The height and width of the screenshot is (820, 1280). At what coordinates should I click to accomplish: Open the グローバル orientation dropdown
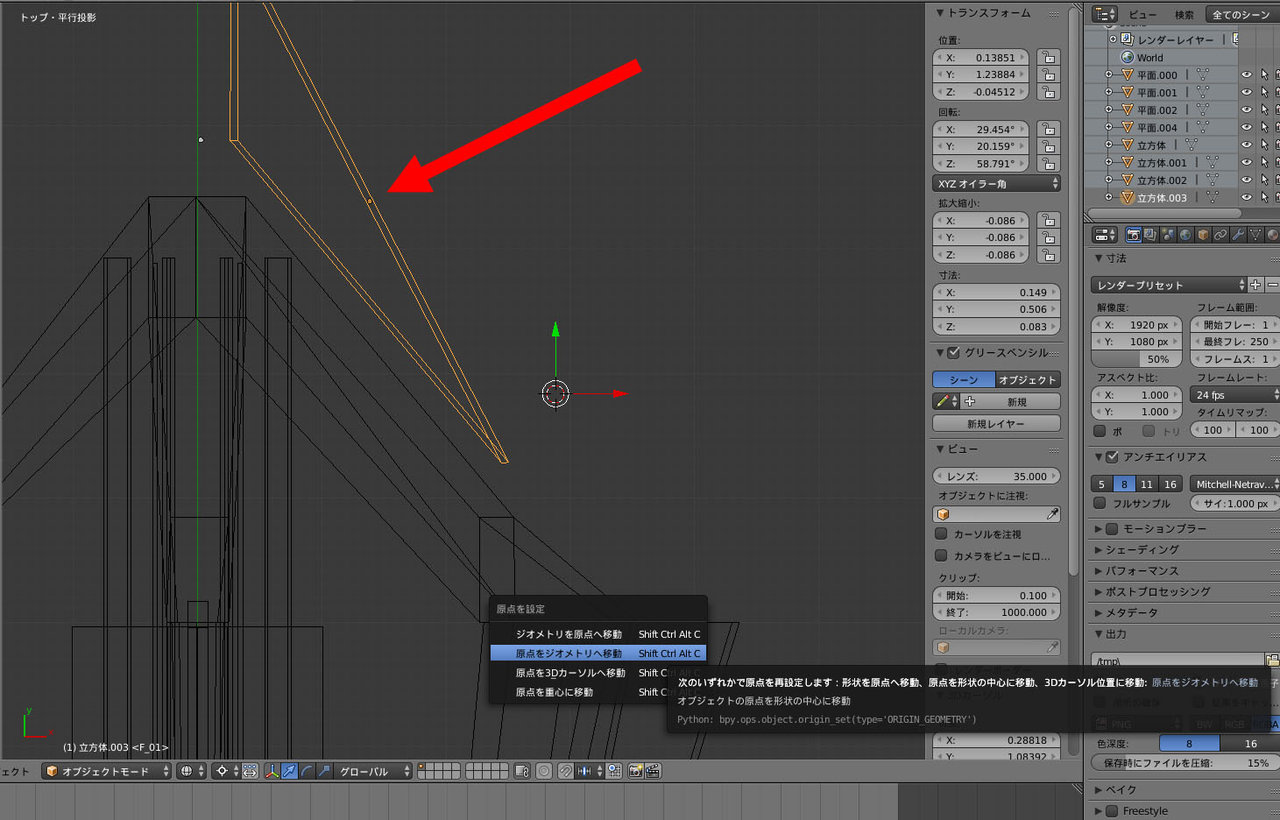coord(374,771)
